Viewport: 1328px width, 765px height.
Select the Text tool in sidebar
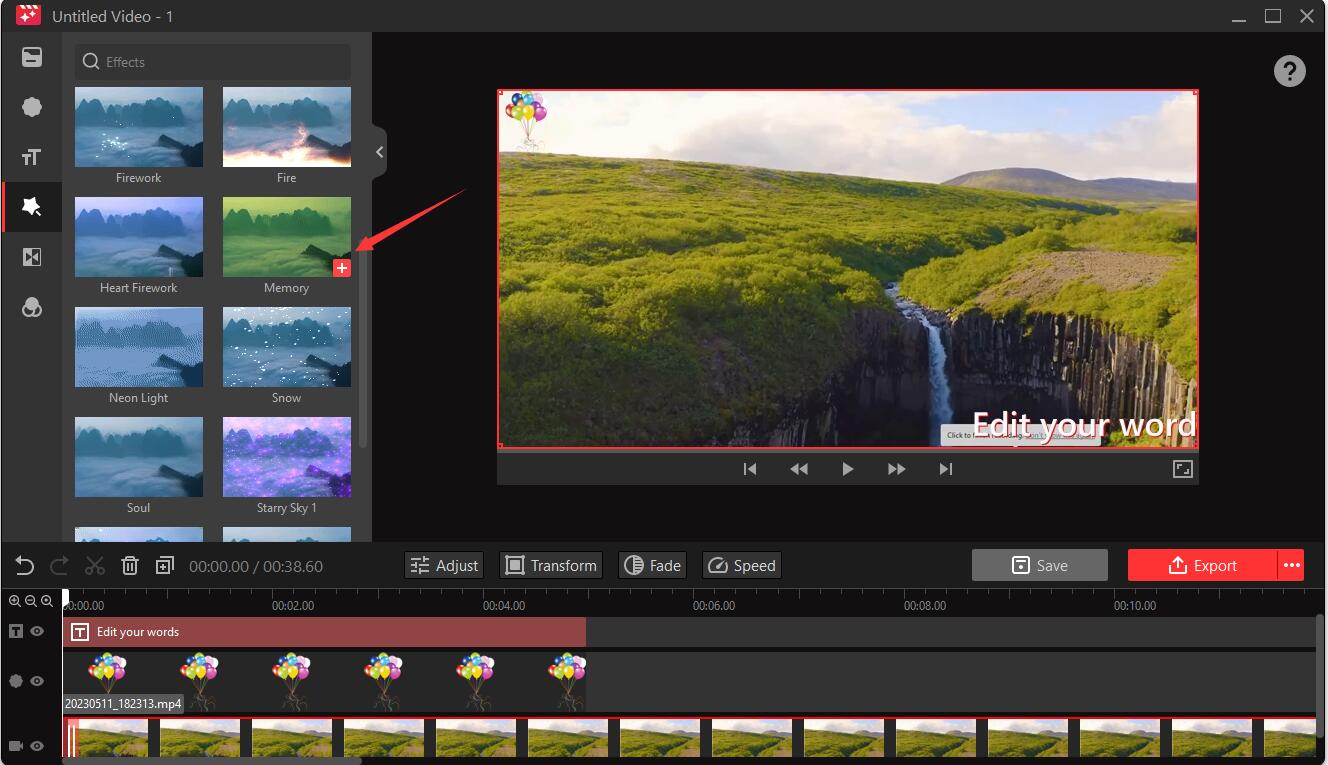tap(31, 157)
